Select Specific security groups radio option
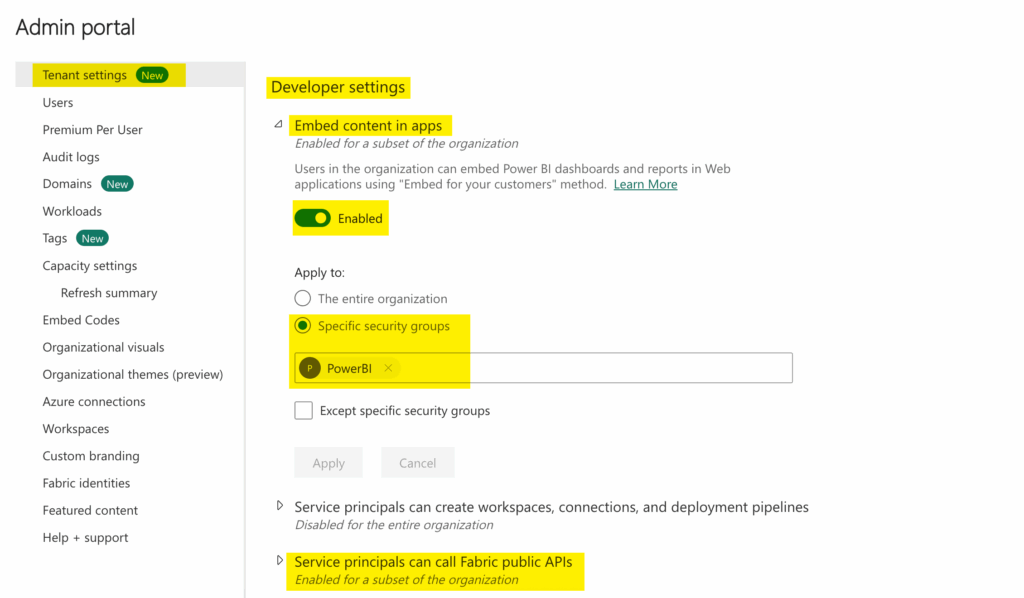Image resolution: width=1024 pixels, height=598 pixels. [x=303, y=326]
